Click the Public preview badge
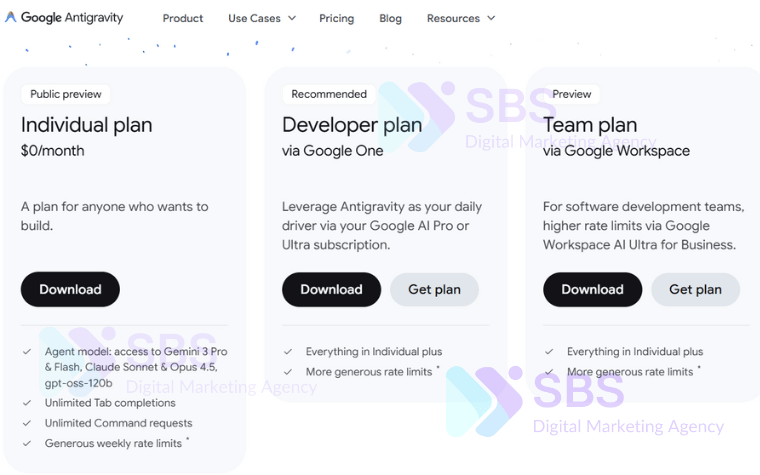Viewport: 760px width, 475px height. coord(66,94)
